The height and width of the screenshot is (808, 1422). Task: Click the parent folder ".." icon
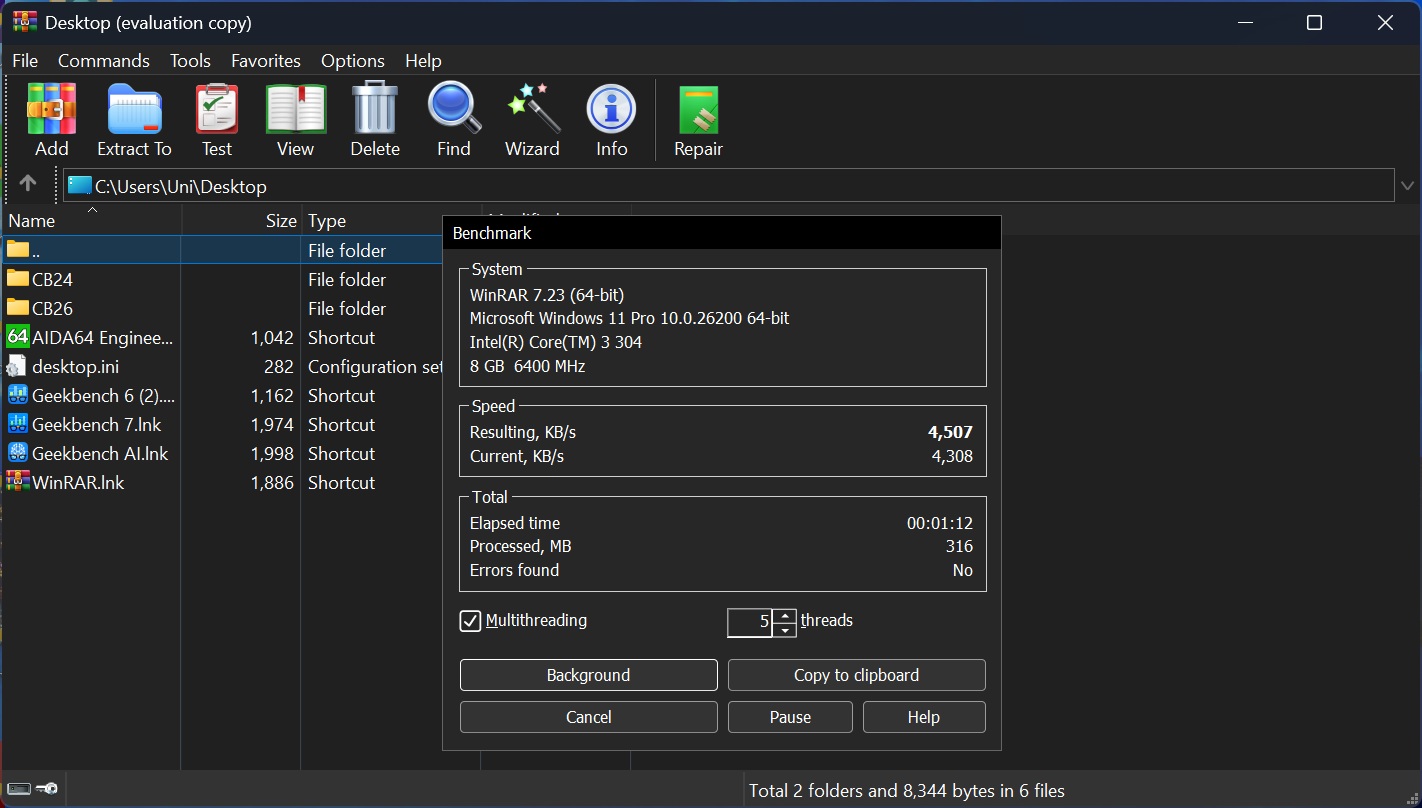click(x=18, y=249)
